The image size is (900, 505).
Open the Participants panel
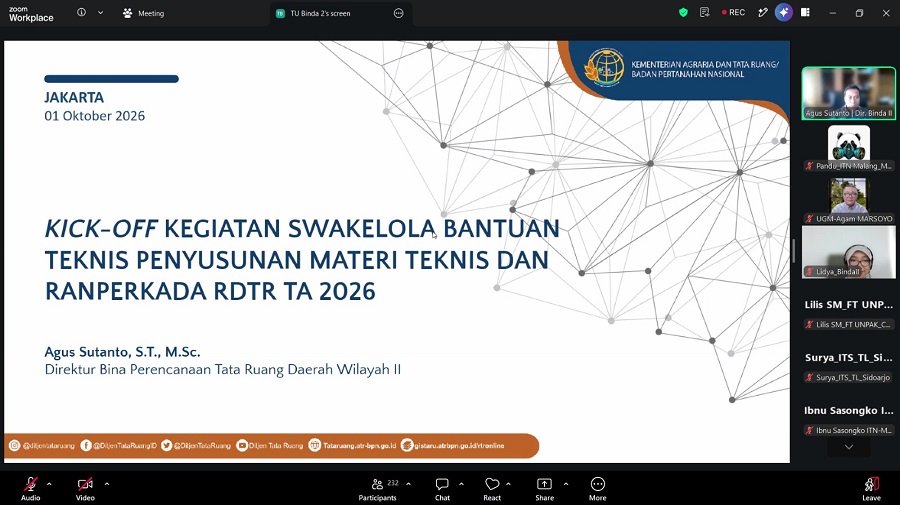(377, 490)
